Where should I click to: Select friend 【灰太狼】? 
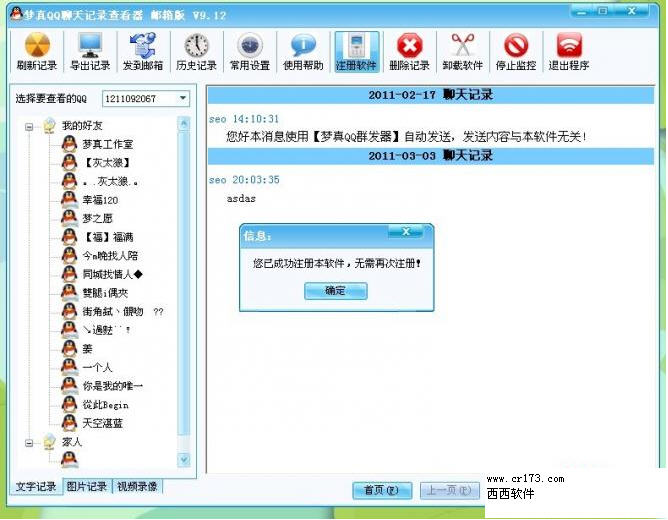107,163
